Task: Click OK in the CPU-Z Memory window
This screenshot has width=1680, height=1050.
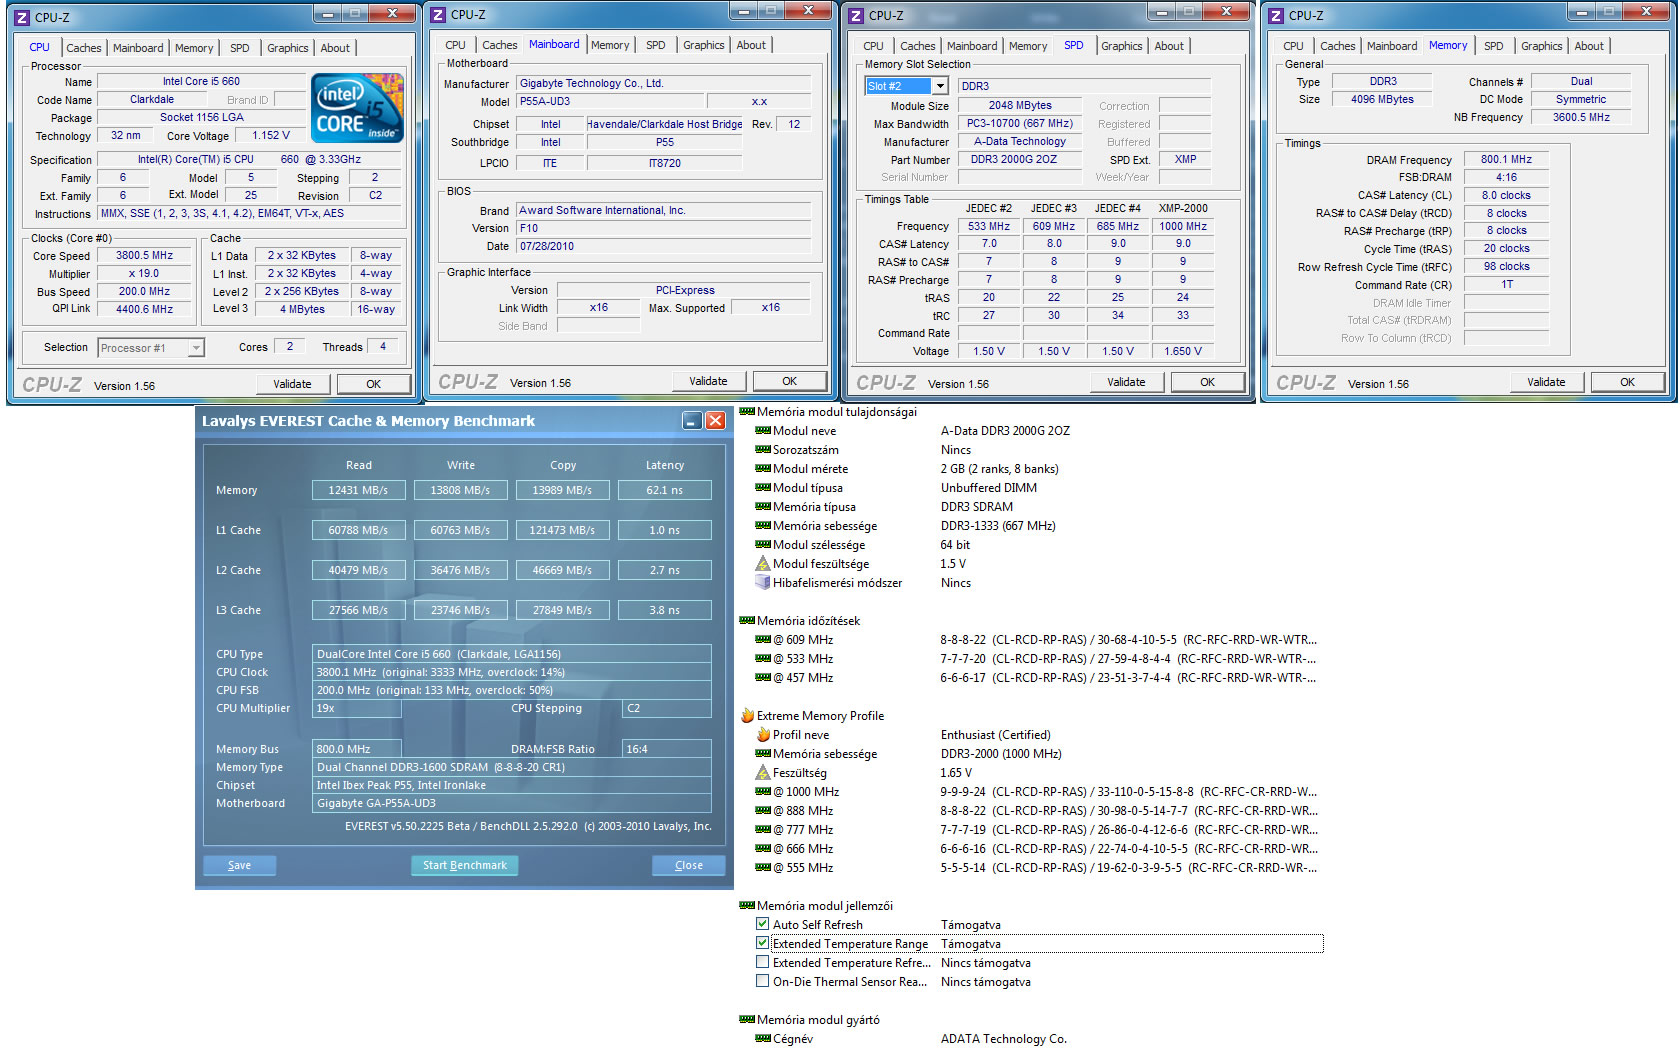Action: tap(1627, 382)
